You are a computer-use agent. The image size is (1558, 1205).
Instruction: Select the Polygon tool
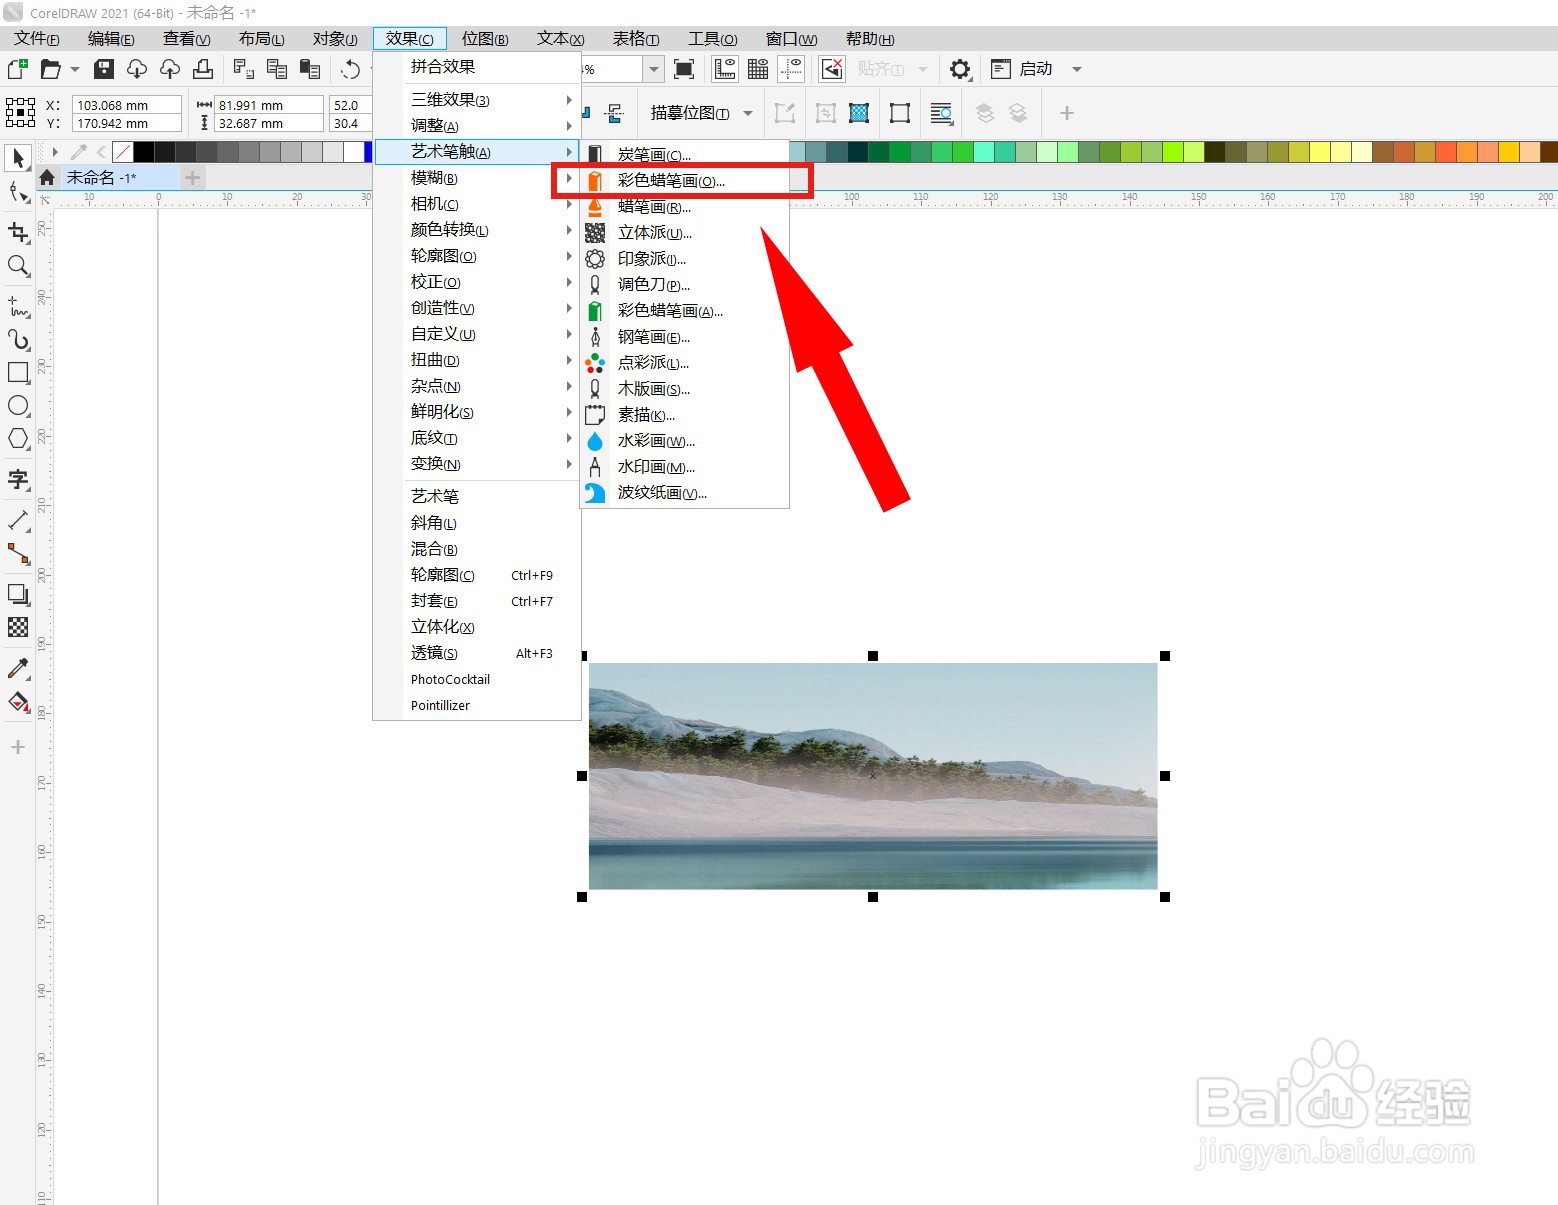click(18, 439)
